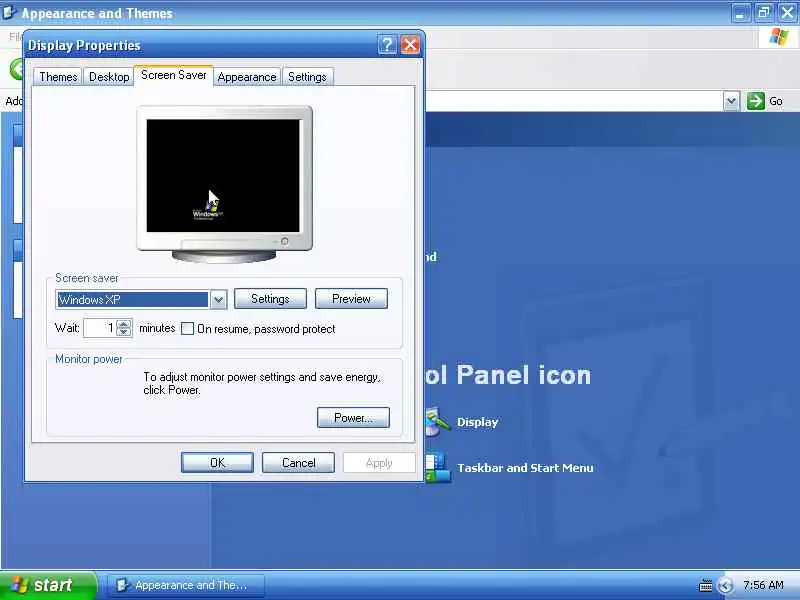Minimize the Appearance and Themes window
This screenshot has height=600, width=800.
(x=740, y=12)
